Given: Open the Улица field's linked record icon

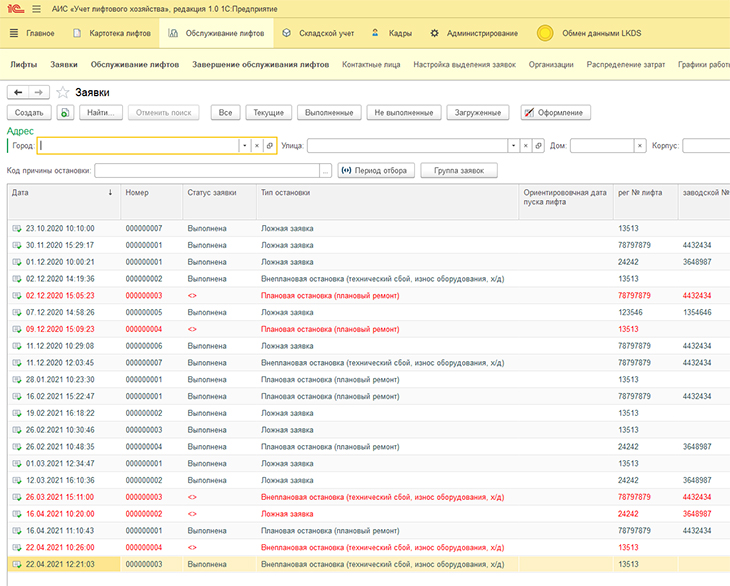Looking at the screenshot, I should pos(538,146).
